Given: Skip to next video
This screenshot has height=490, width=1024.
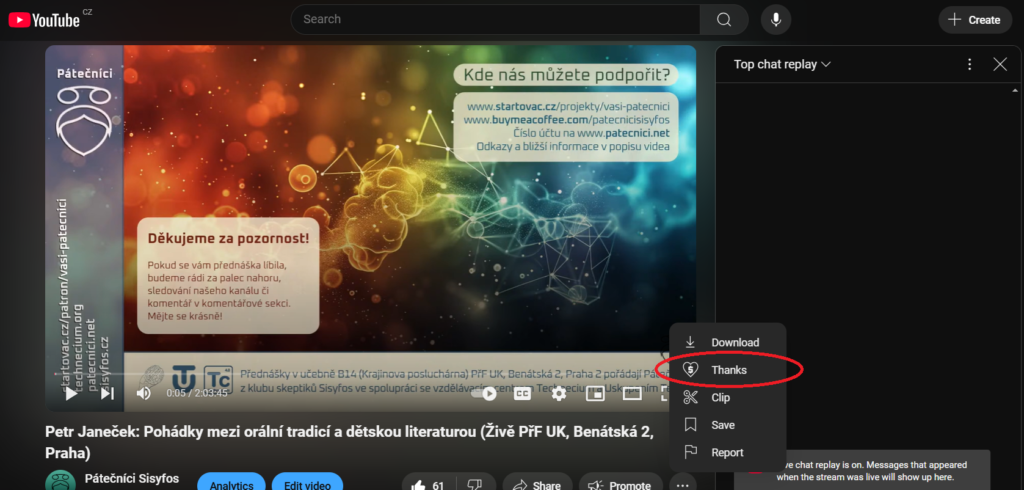Looking at the screenshot, I should 107,393.
